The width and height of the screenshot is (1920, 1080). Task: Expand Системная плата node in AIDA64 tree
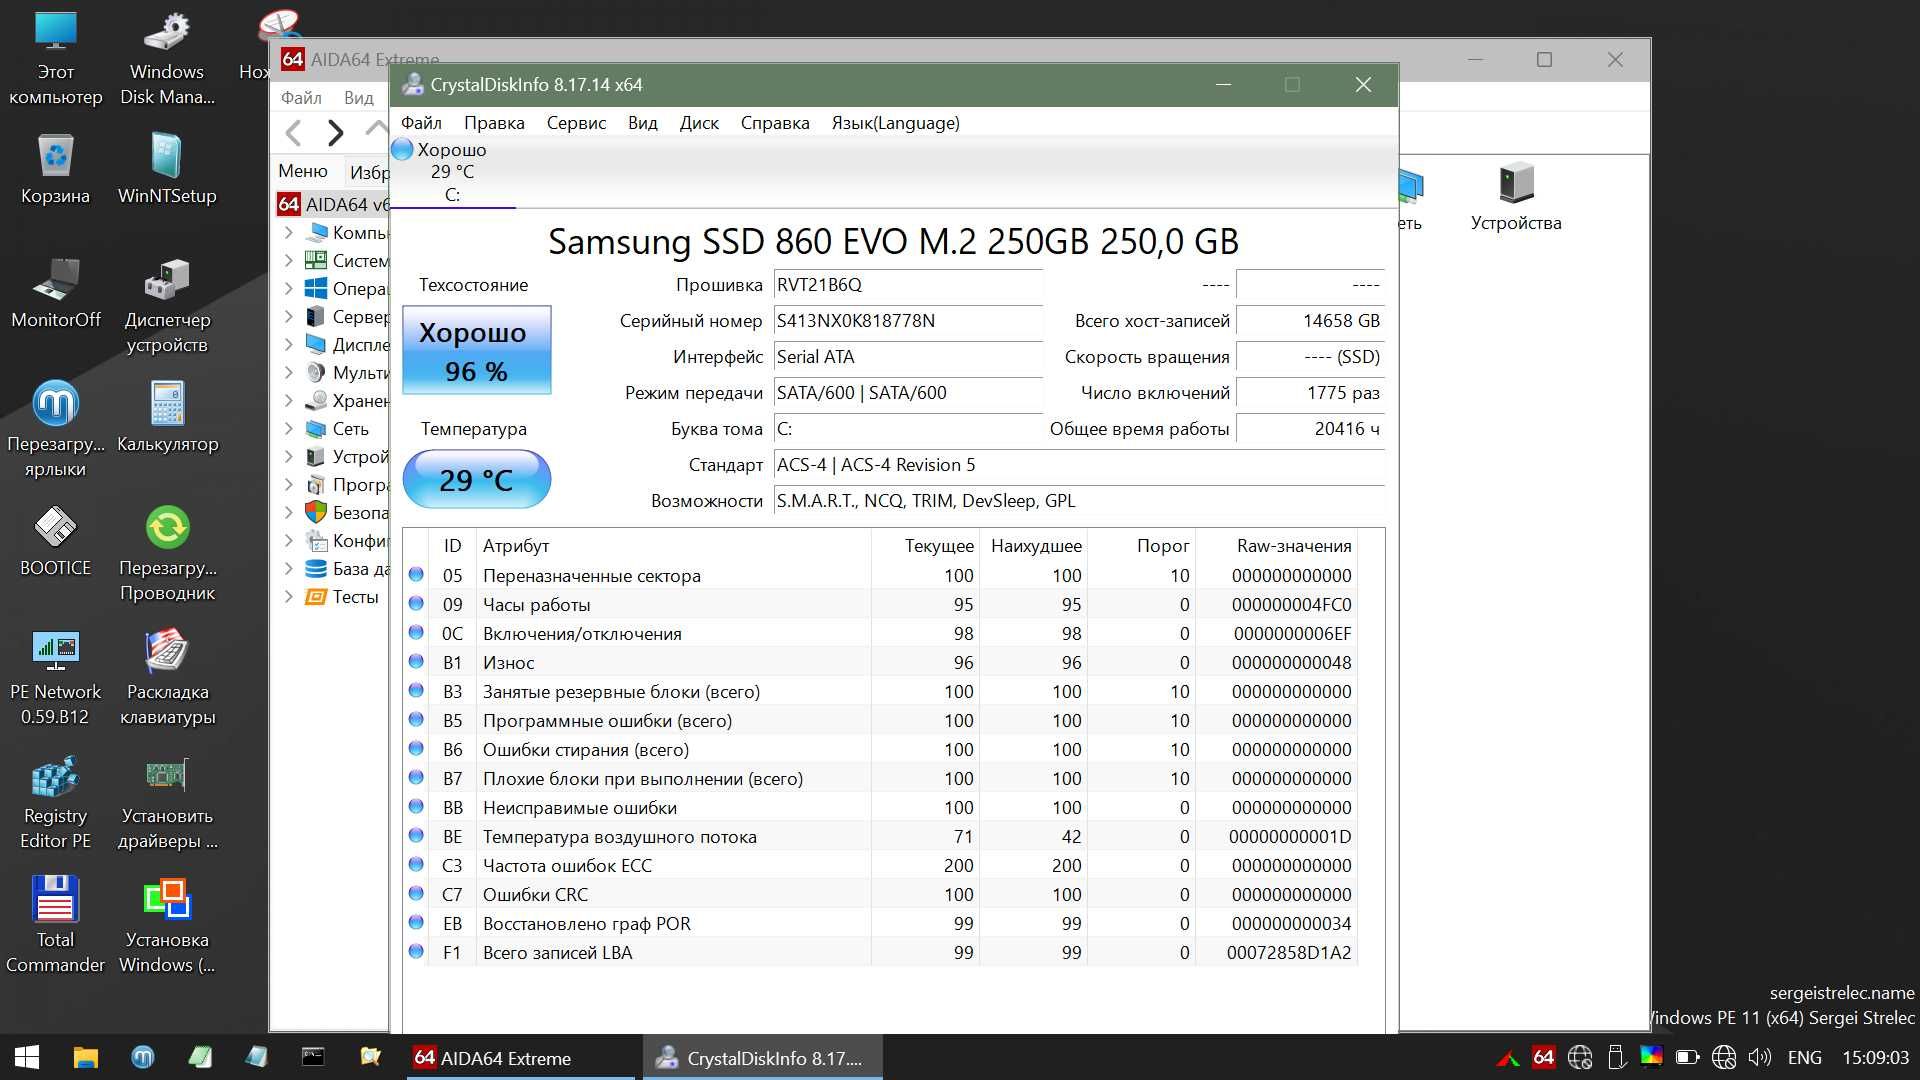tap(288, 260)
